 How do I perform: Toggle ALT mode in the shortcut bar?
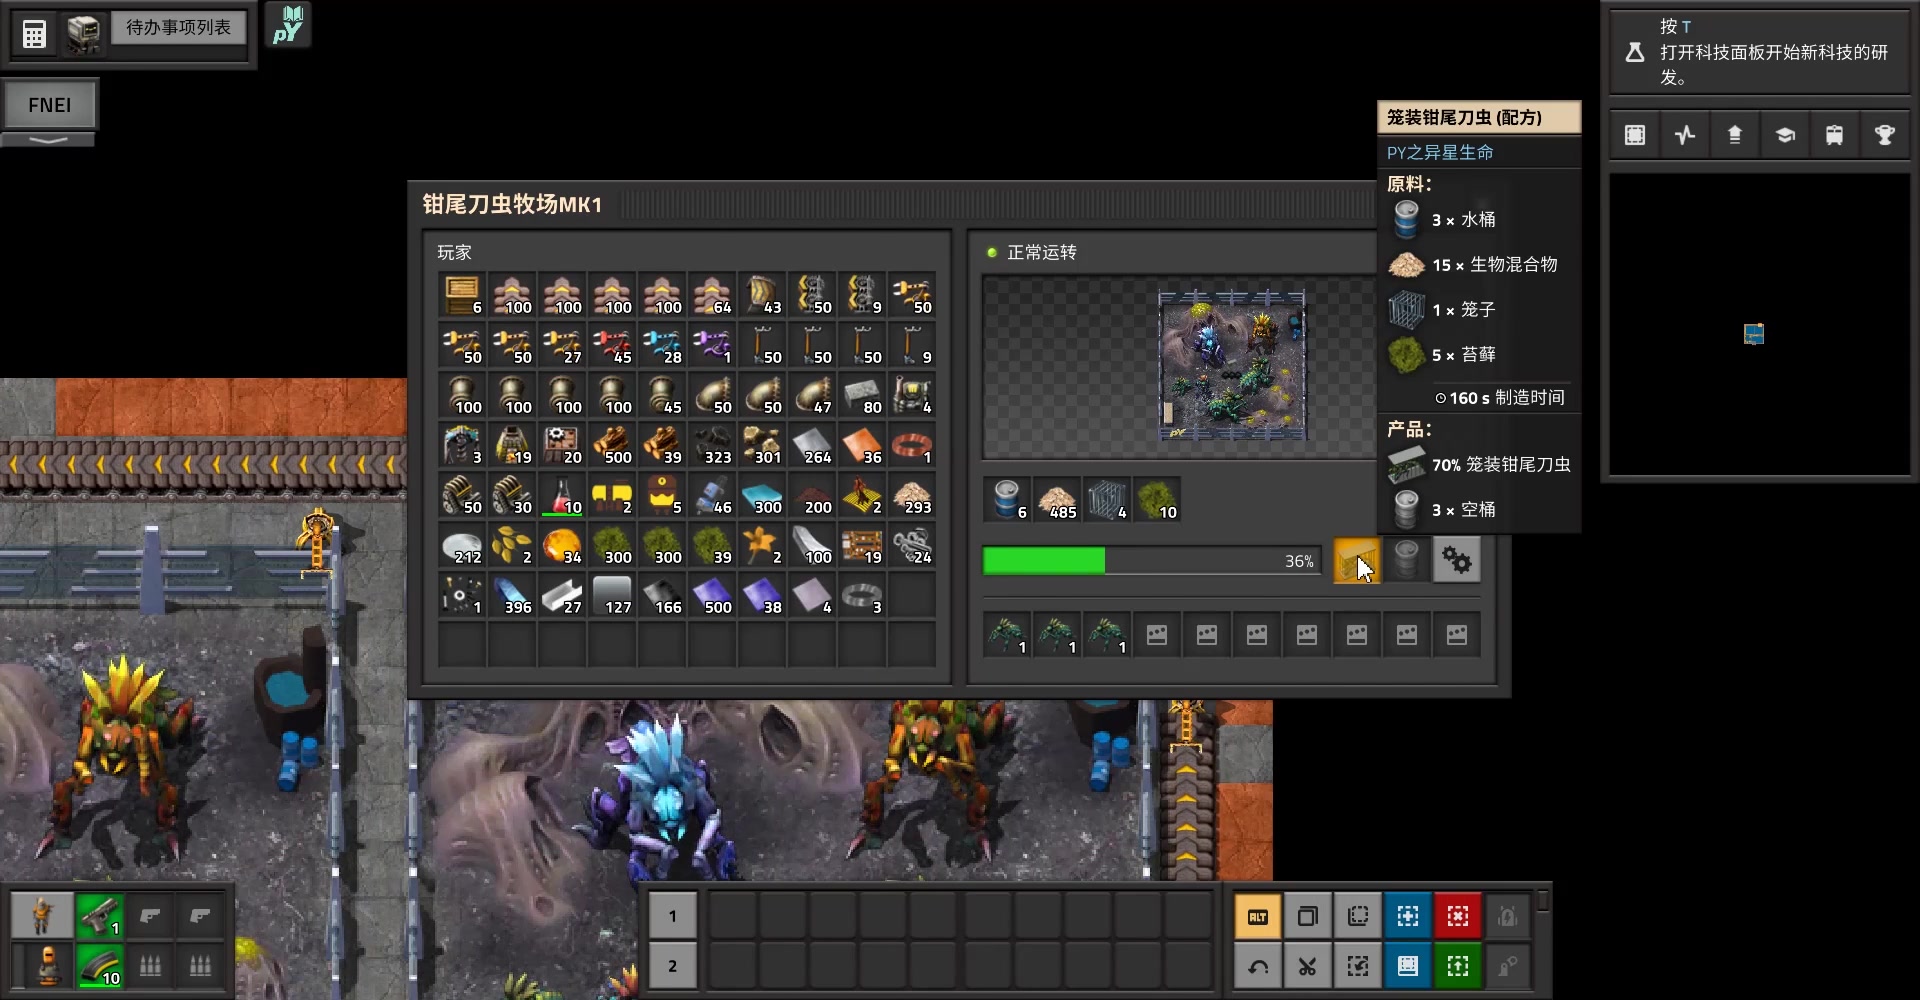[x=1258, y=916]
